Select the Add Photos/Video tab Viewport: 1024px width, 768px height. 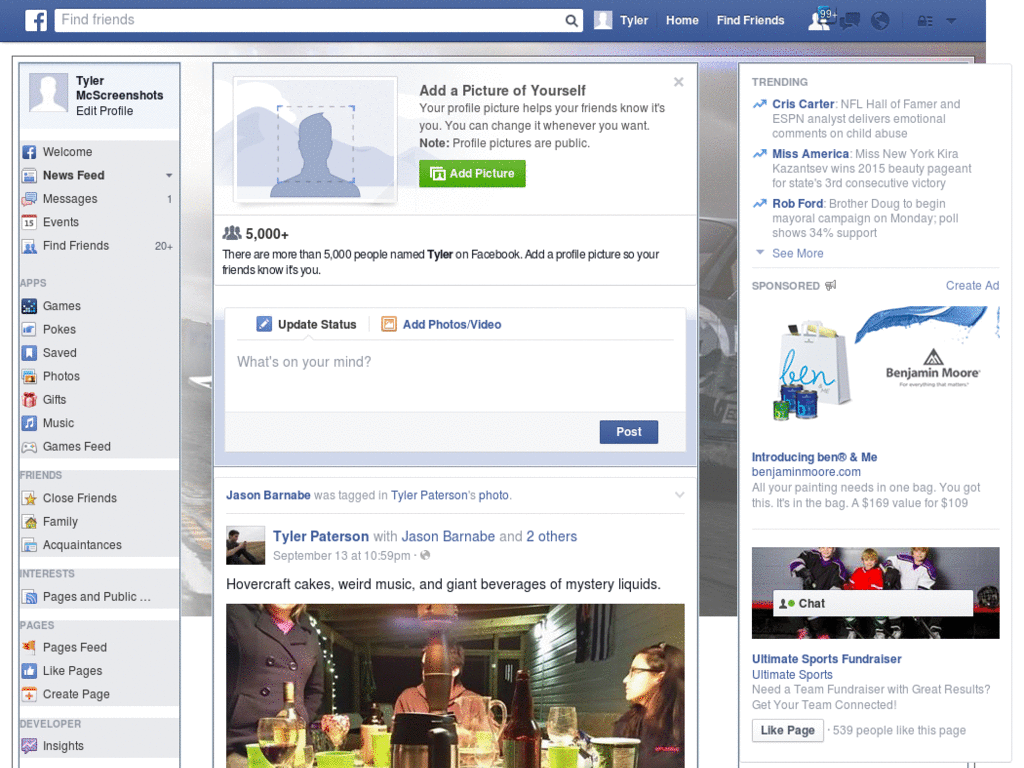[441, 324]
